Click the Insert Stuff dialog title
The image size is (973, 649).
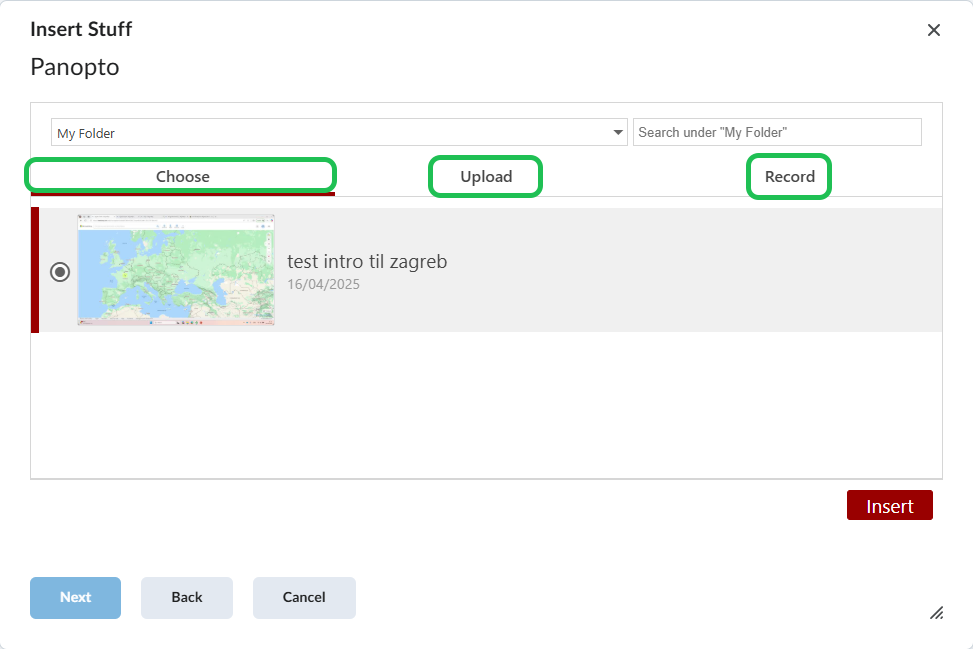(x=81, y=29)
